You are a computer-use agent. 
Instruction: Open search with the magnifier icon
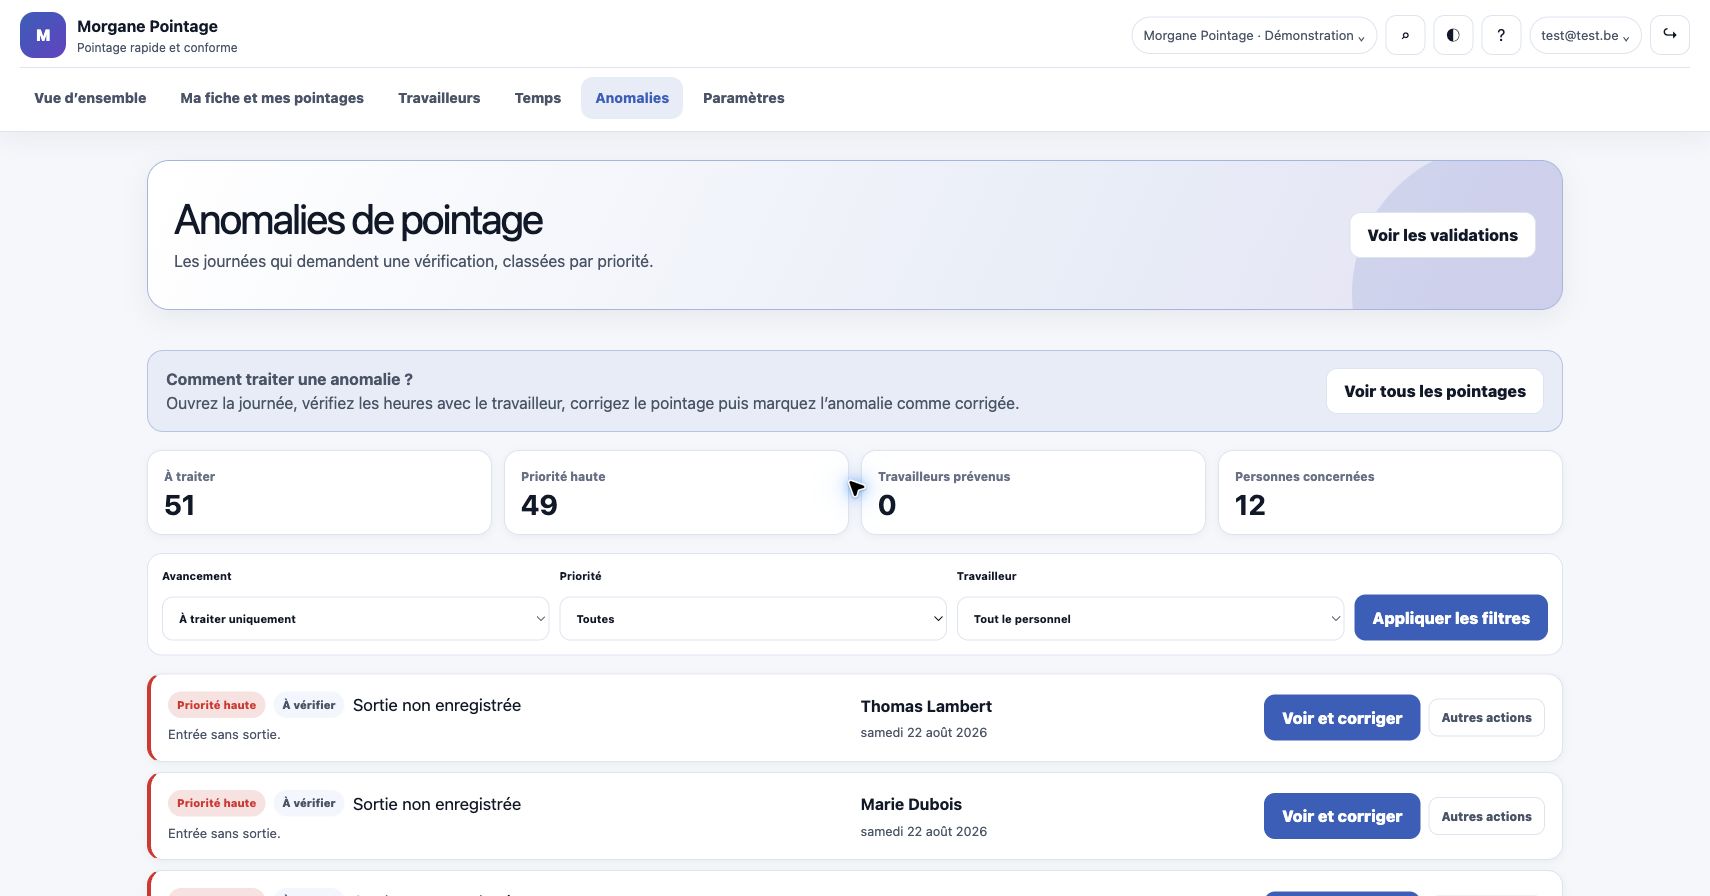pyautogui.click(x=1405, y=35)
